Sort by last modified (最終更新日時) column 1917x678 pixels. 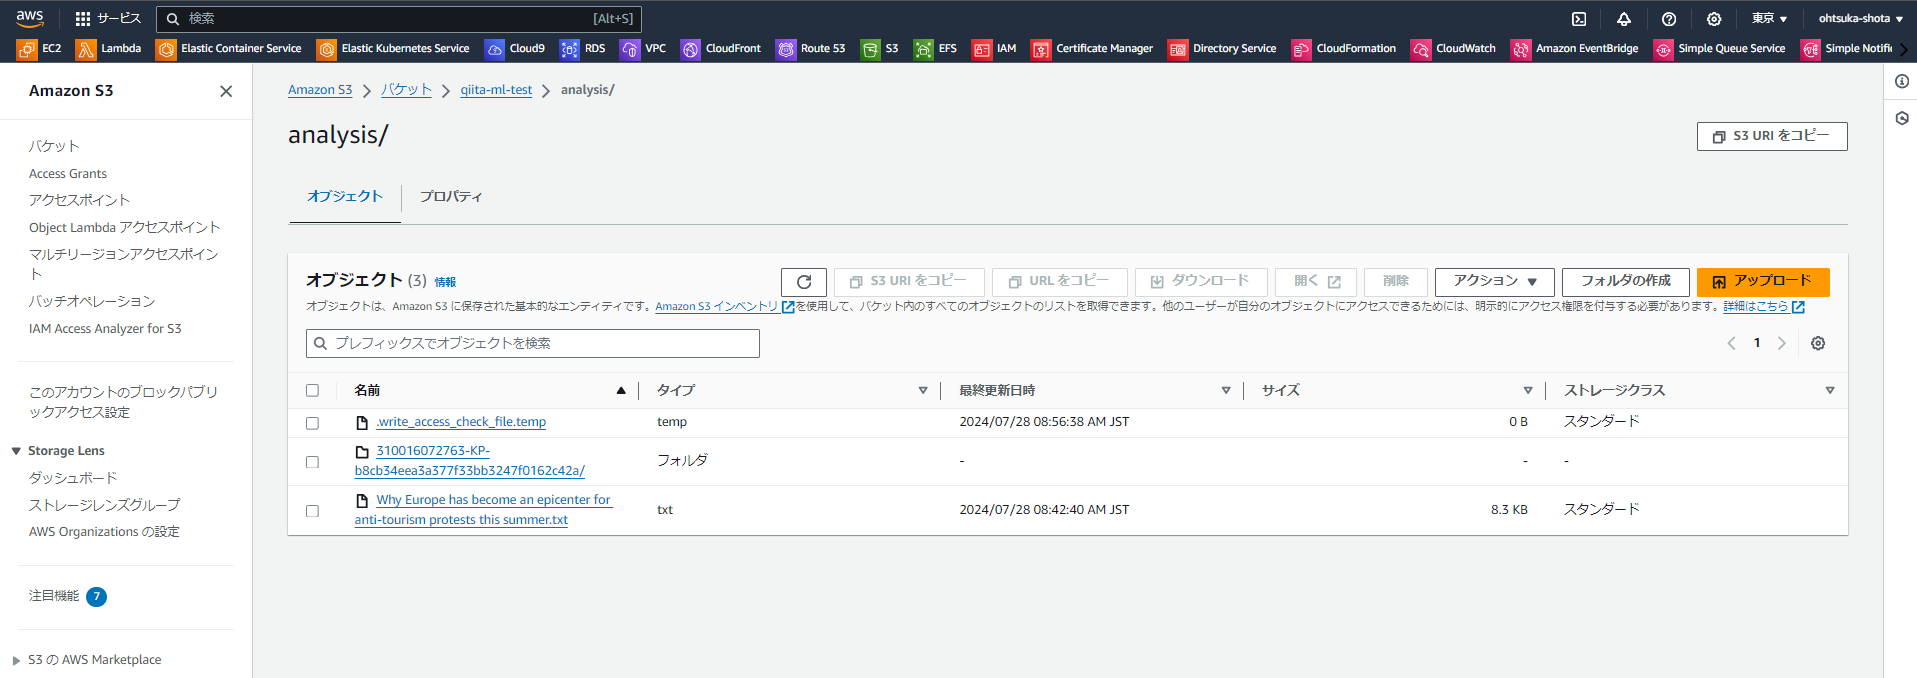pos(1226,391)
